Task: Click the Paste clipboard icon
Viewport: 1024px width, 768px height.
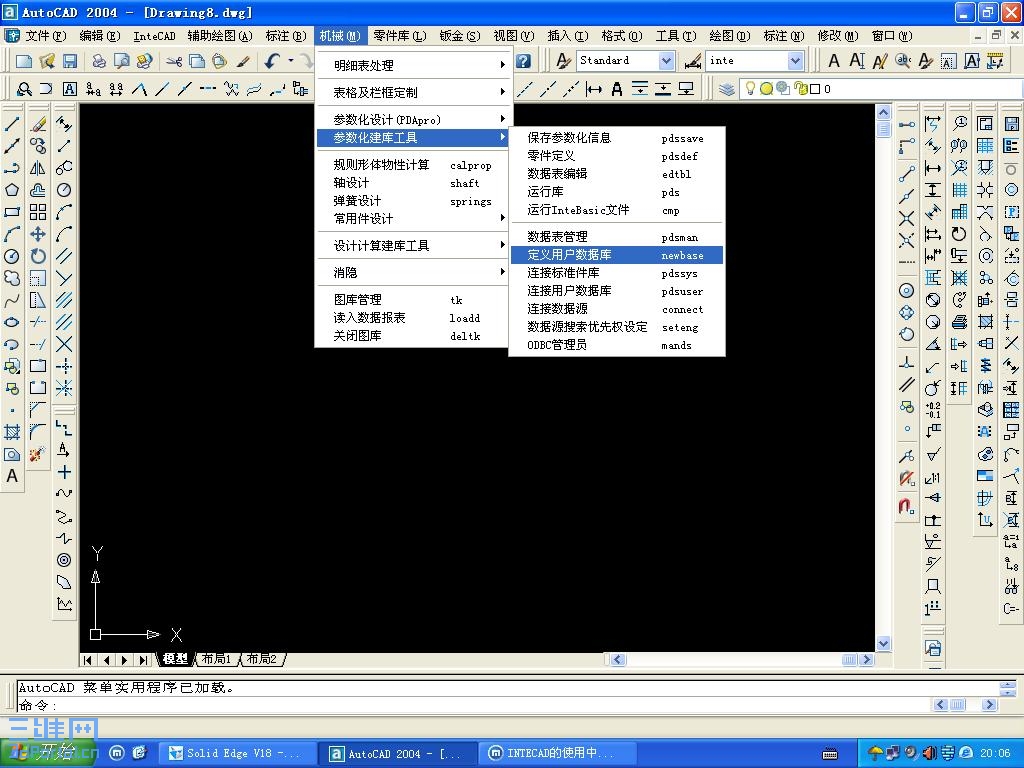Action: [219, 61]
